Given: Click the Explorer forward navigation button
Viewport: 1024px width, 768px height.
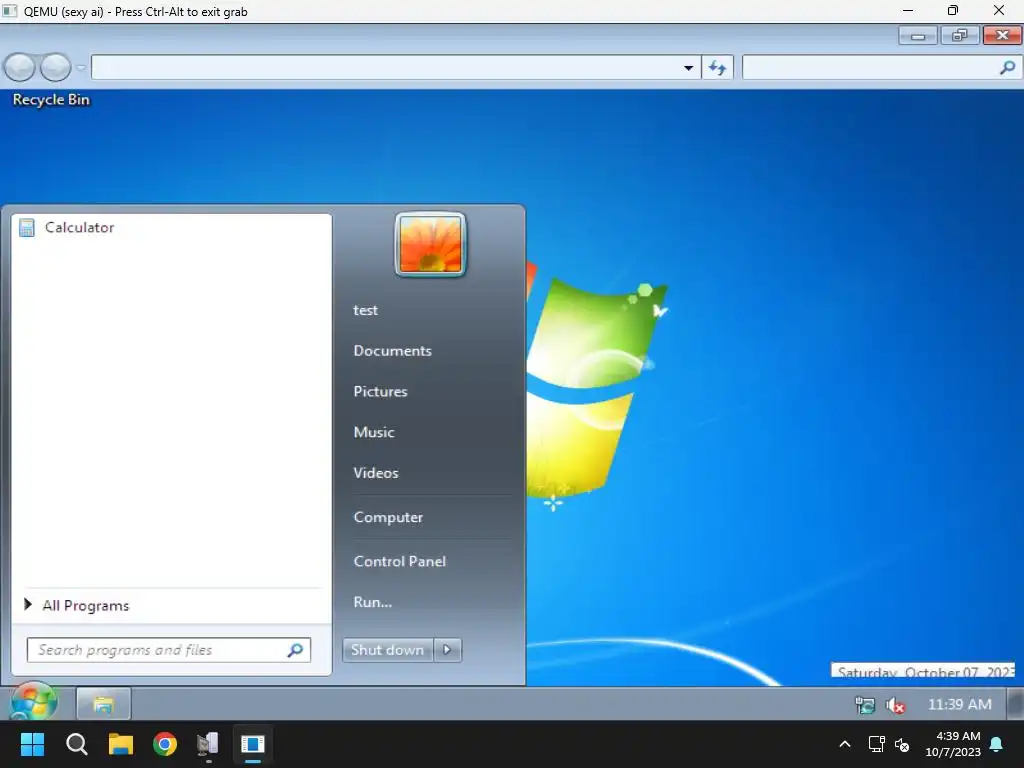Looking at the screenshot, I should pyautogui.click(x=56, y=67).
